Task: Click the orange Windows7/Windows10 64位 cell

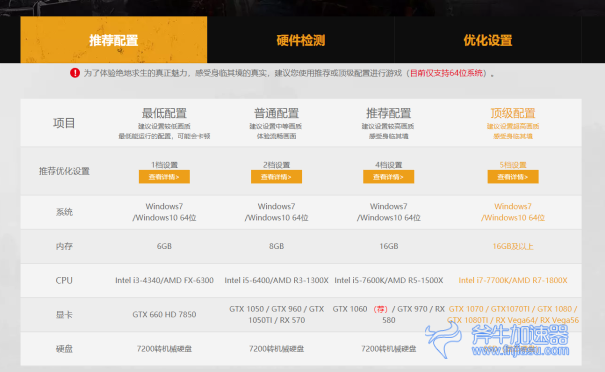Action: (x=513, y=212)
